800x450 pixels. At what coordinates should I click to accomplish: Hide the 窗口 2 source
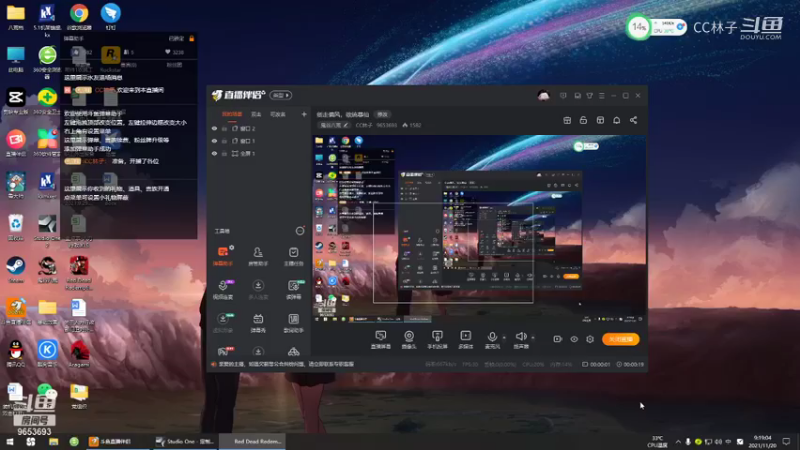pyautogui.click(x=214, y=129)
